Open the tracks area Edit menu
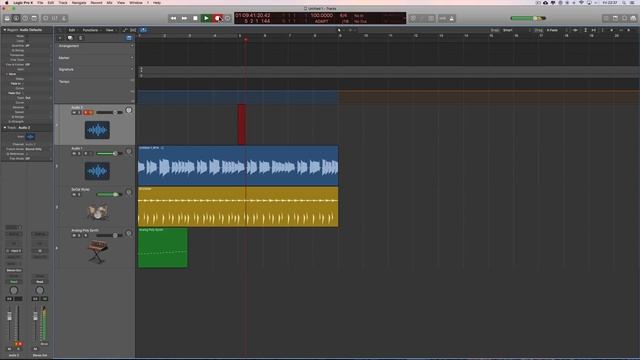The width and height of the screenshot is (640, 360). pos(72,30)
